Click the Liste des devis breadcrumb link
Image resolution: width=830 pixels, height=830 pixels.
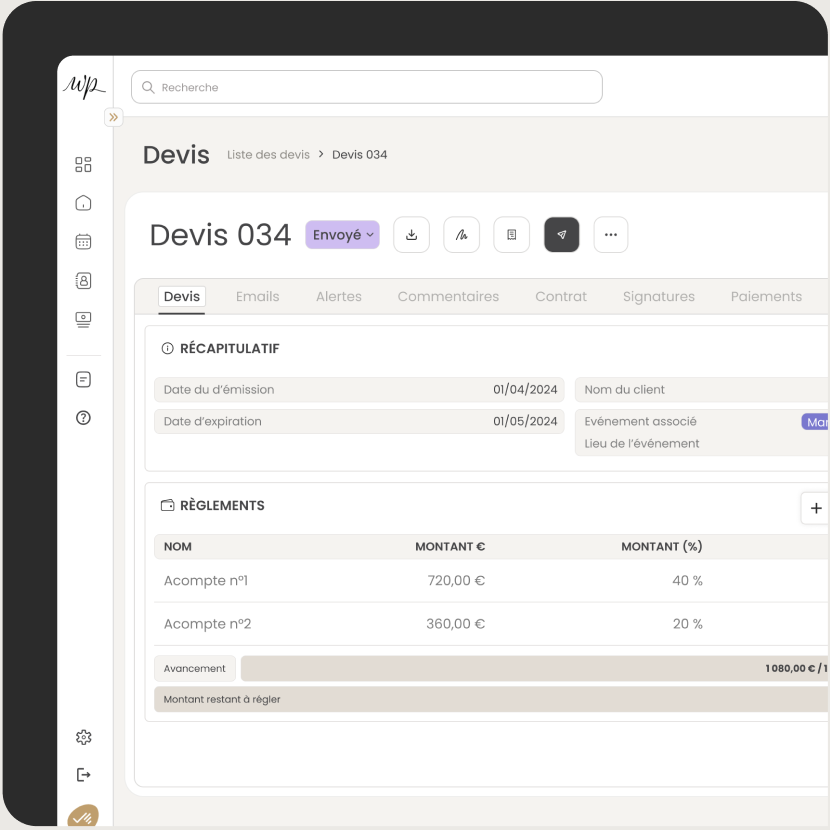tap(268, 155)
